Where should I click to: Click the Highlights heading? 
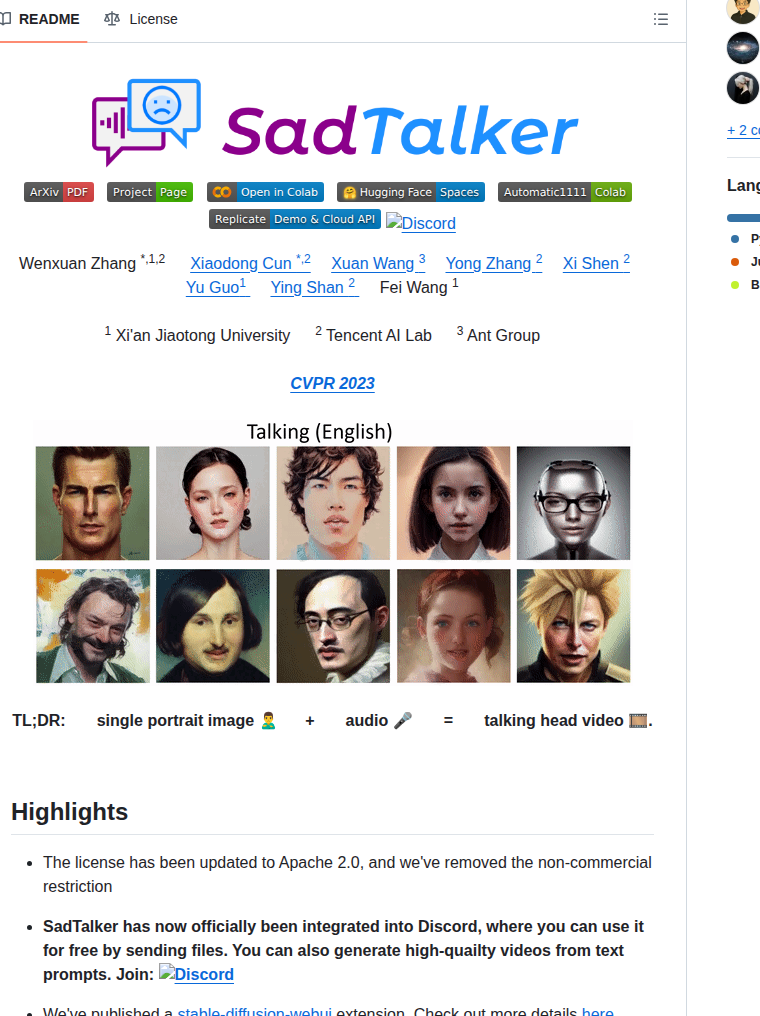pos(69,812)
